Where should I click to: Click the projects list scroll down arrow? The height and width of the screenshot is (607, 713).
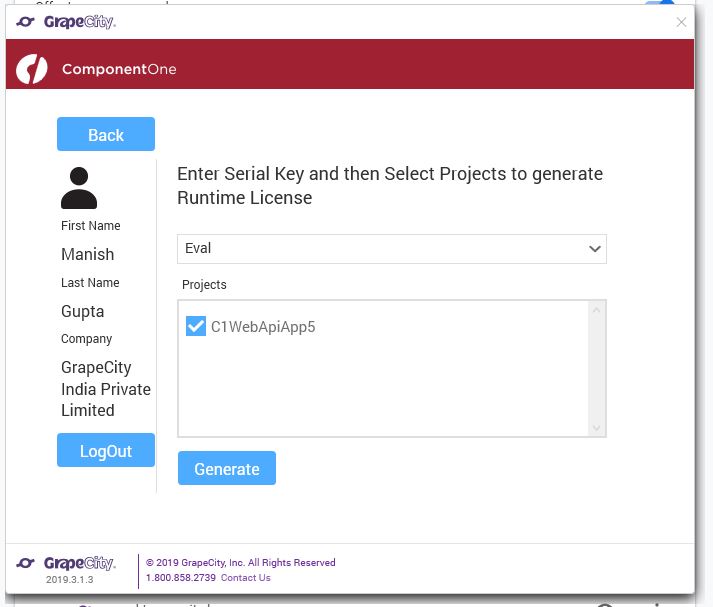coord(596,428)
